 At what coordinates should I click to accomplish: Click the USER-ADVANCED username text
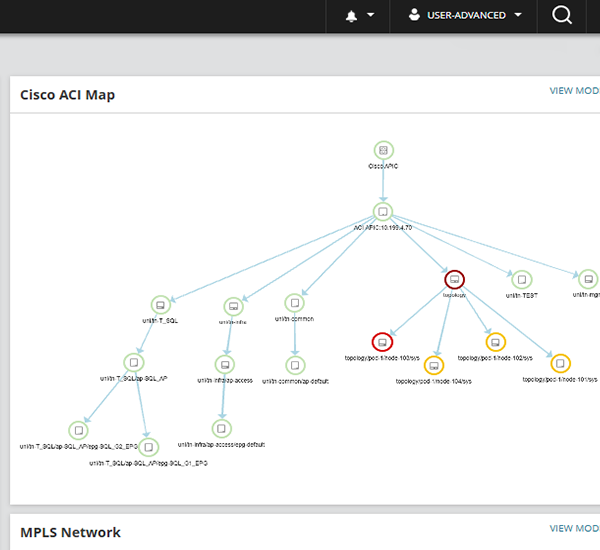[x=466, y=15]
